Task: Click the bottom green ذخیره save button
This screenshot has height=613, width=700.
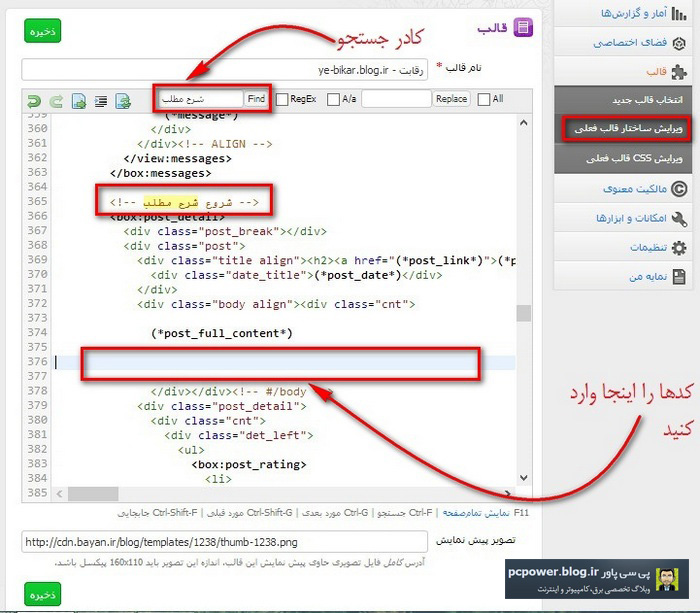Action: [42, 594]
